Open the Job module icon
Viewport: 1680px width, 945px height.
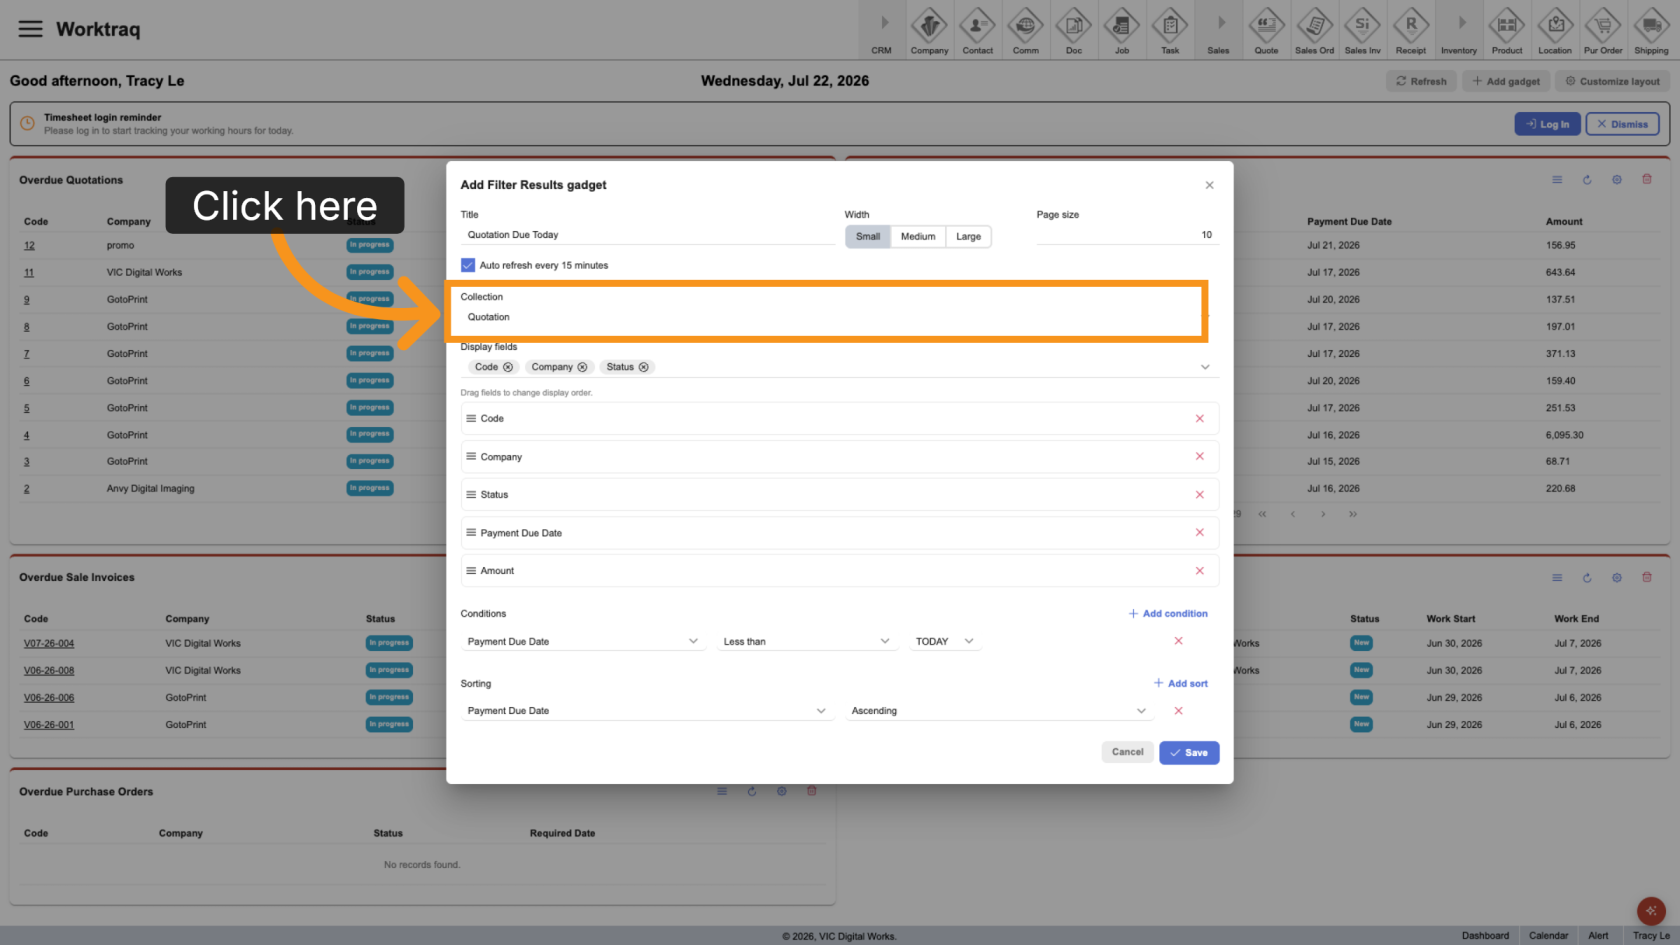(x=1121, y=30)
